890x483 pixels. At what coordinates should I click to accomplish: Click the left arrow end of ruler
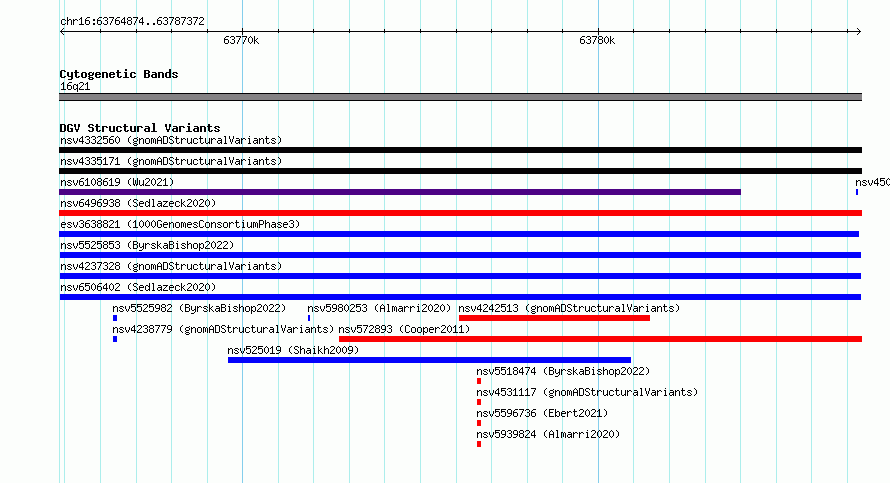(62, 31)
